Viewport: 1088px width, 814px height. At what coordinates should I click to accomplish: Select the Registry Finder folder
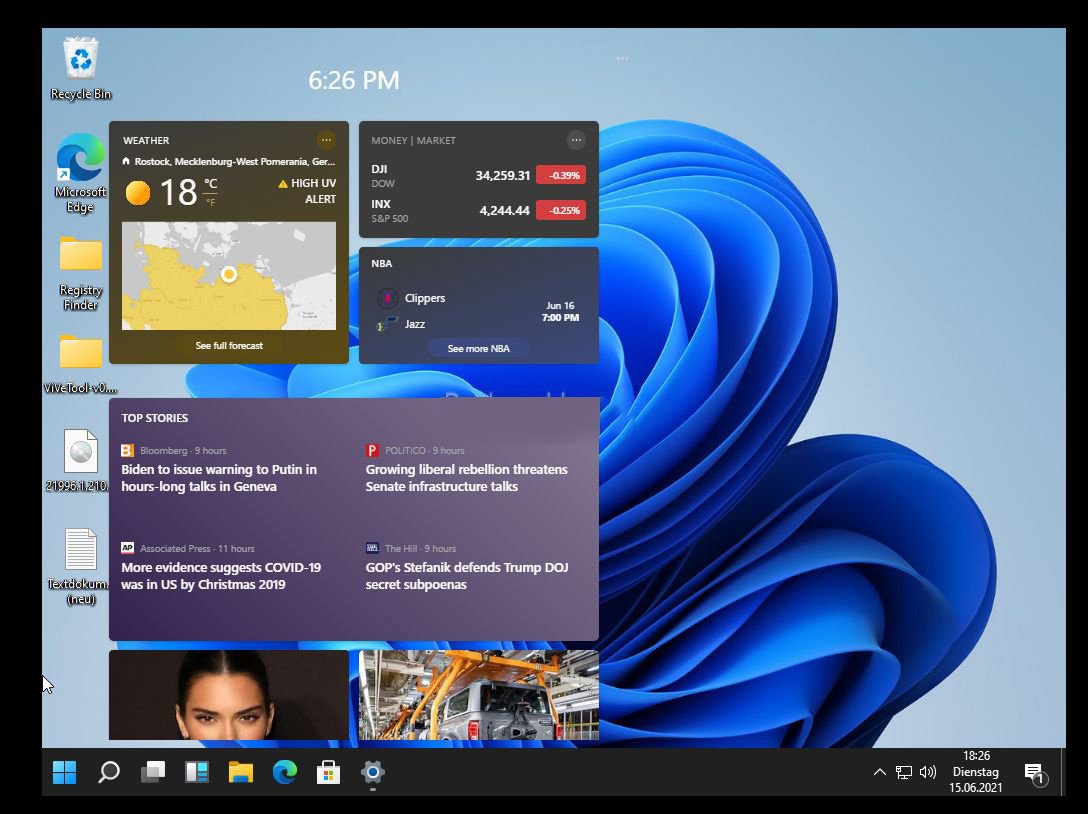click(80, 273)
